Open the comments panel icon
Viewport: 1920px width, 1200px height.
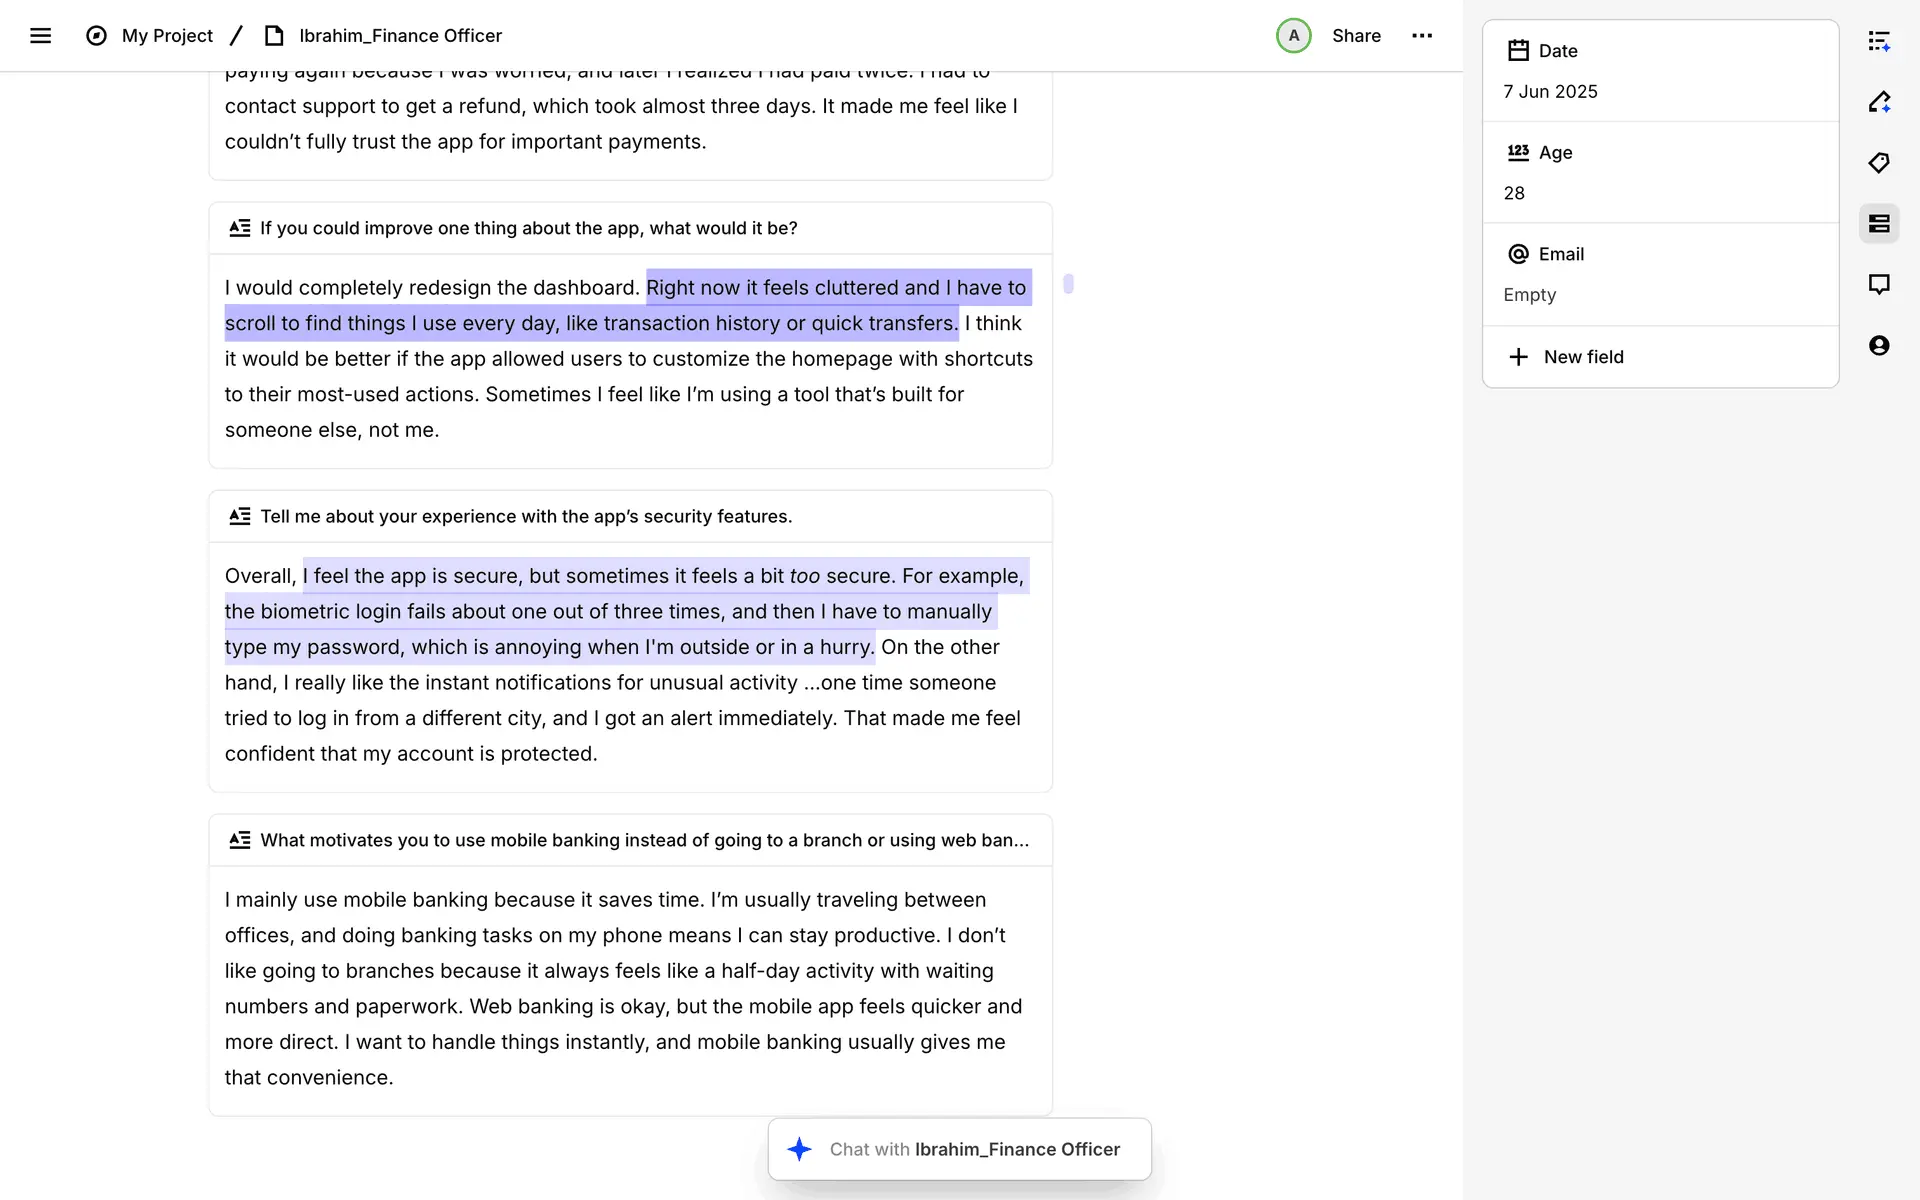pyautogui.click(x=1879, y=285)
